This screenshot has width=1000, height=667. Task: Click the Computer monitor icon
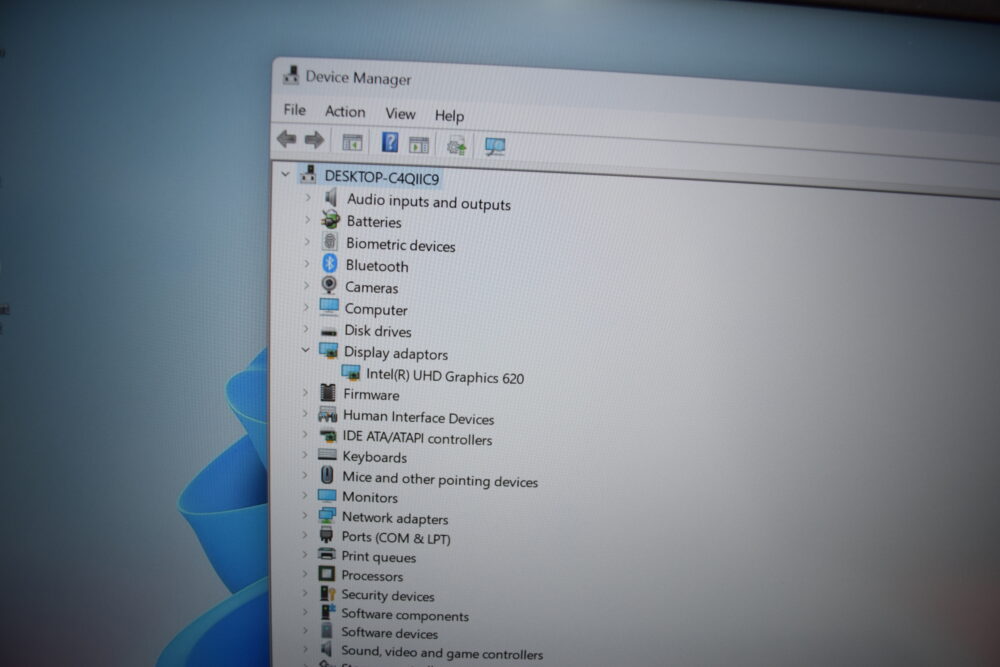pos(329,307)
